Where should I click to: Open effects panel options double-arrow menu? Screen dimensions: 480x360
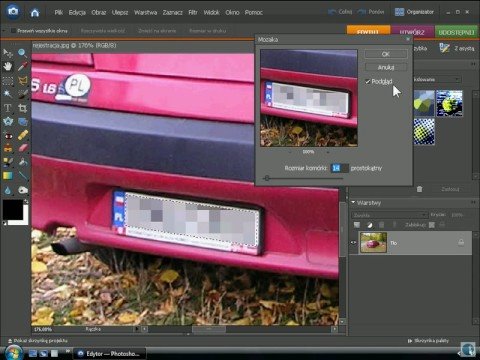pos(473,64)
